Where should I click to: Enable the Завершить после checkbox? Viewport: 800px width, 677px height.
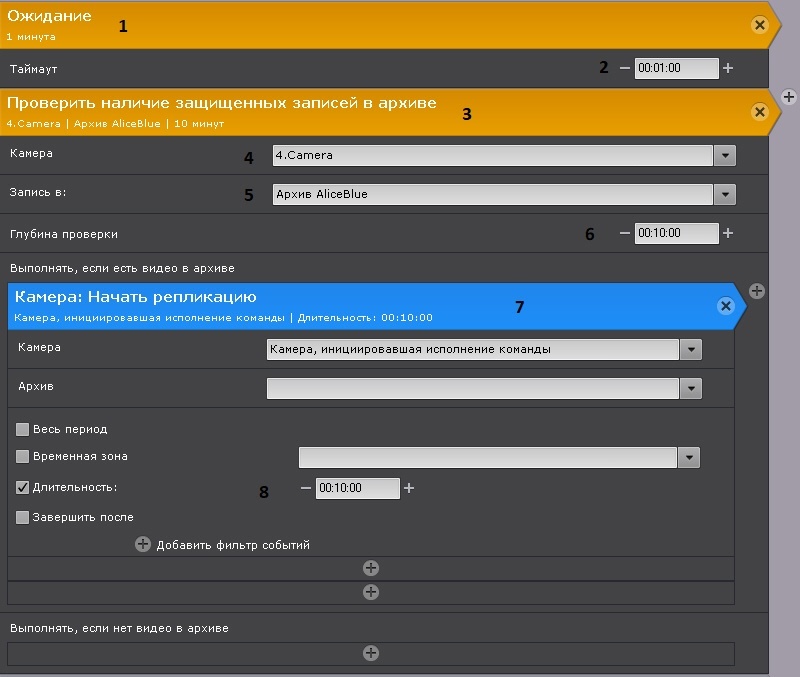(22, 517)
